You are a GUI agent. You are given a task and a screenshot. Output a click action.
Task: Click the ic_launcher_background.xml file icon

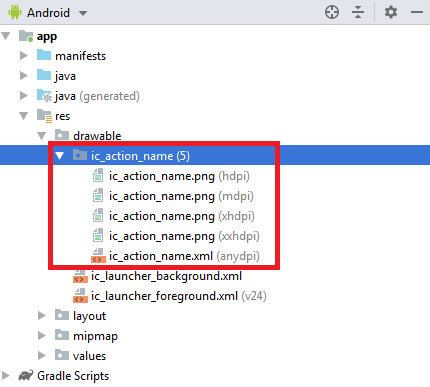pyautogui.click(x=80, y=276)
